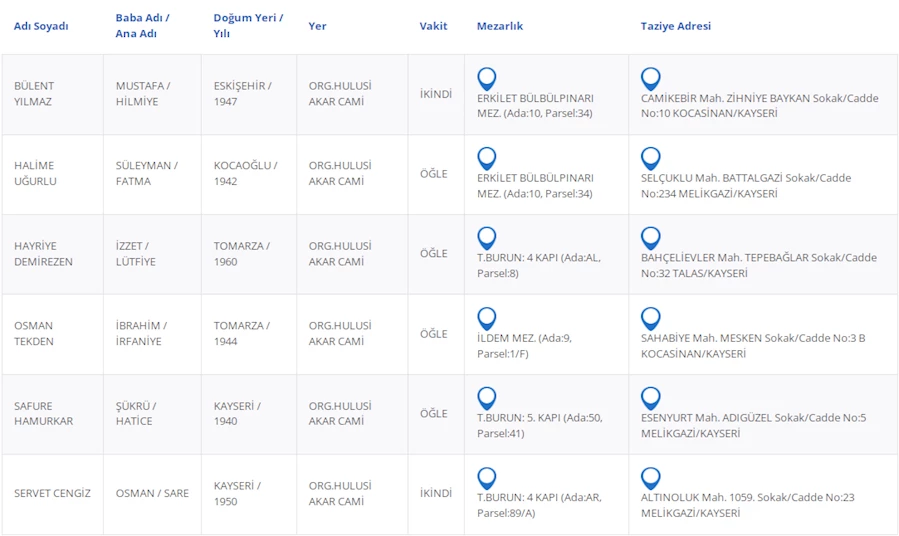Open Sahabiye Mah. Mesken address map pin

click(x=650, y=317)
